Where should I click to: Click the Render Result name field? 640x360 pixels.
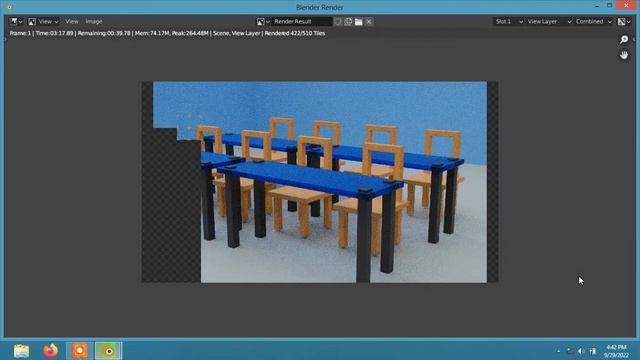(x=302, y=22)
